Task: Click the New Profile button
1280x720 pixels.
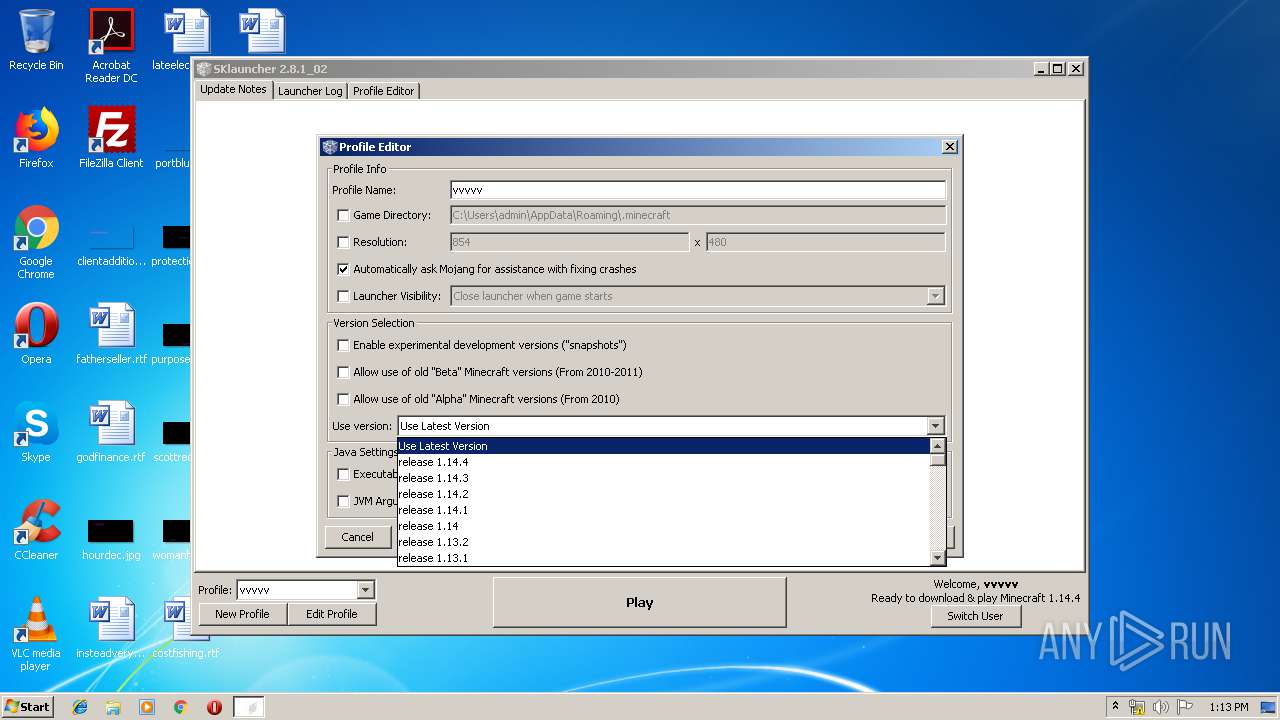Action: point(242,614)
